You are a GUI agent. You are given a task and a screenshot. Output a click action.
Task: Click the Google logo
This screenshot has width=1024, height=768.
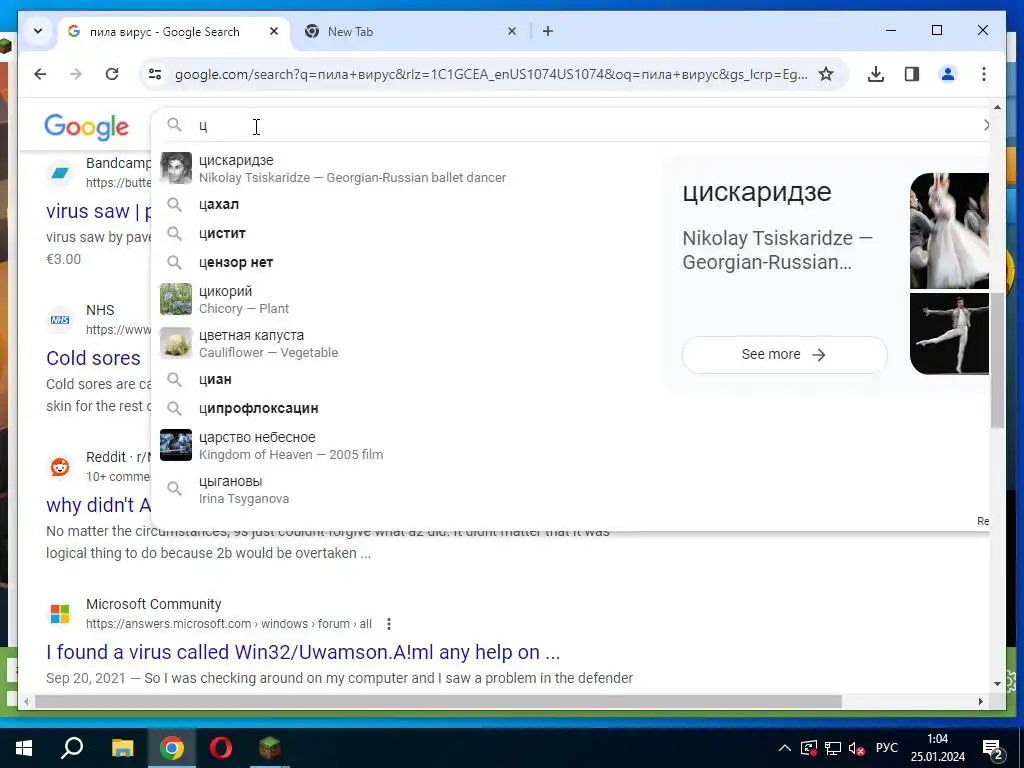86,127
